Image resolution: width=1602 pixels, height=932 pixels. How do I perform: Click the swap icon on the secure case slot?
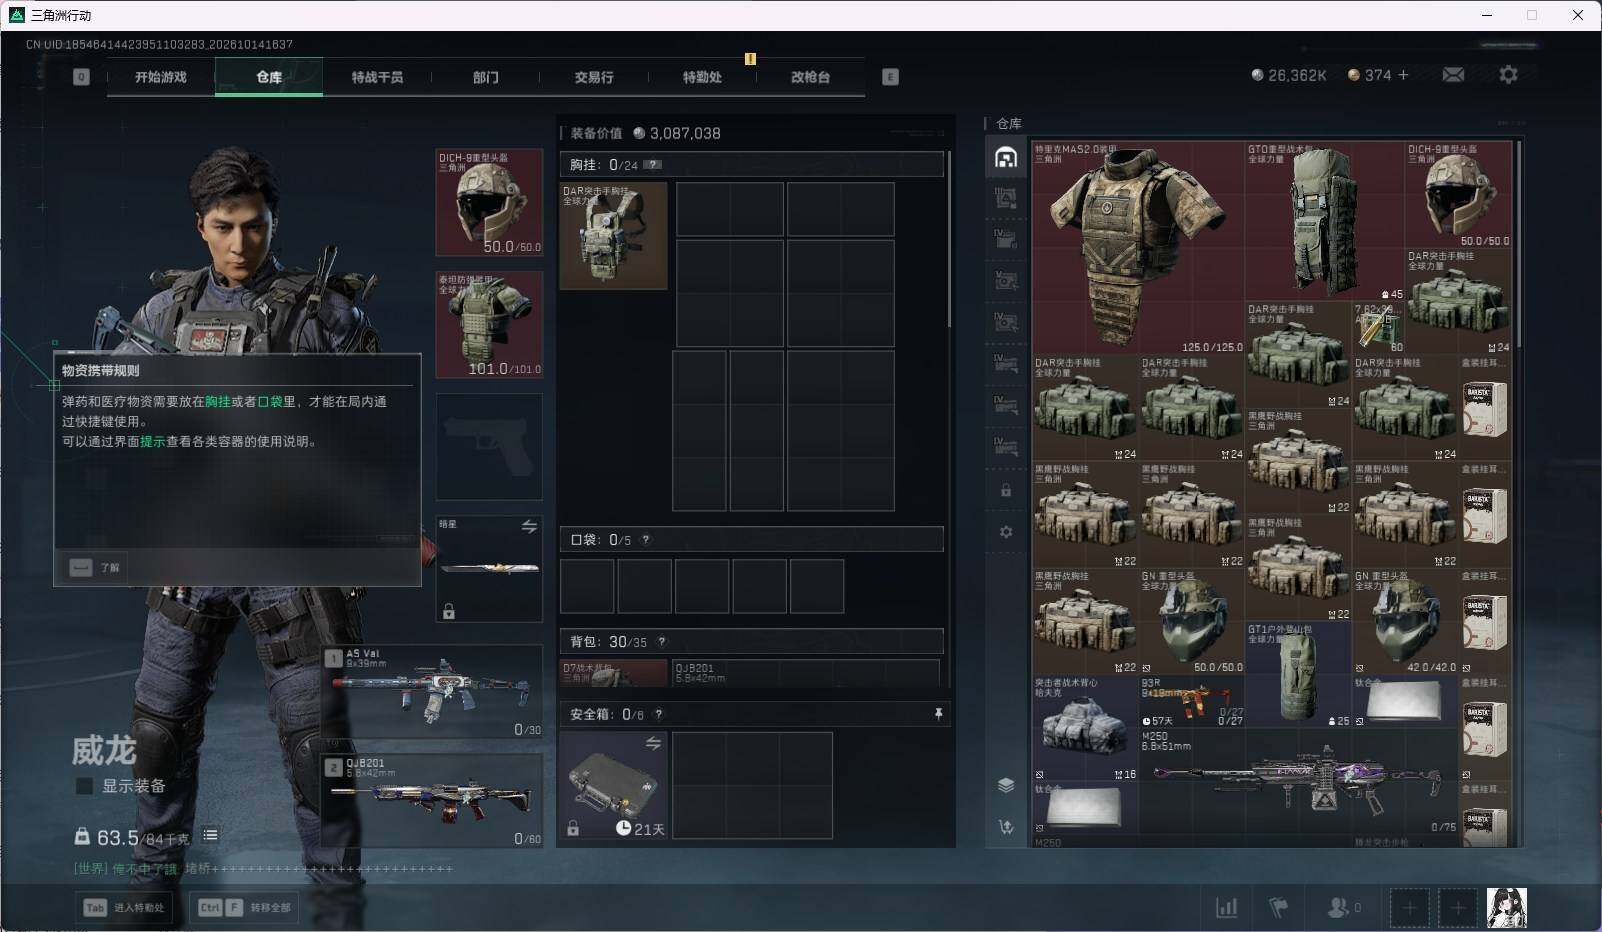tap(653, 743)
